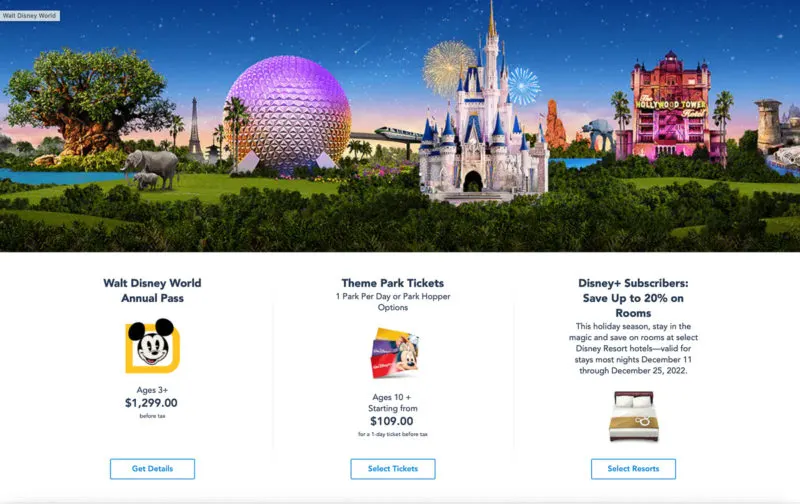Open the Walt Disney World Annual Pass heading
This screenshot has height=504, width=800.
(x=152, y=290)
